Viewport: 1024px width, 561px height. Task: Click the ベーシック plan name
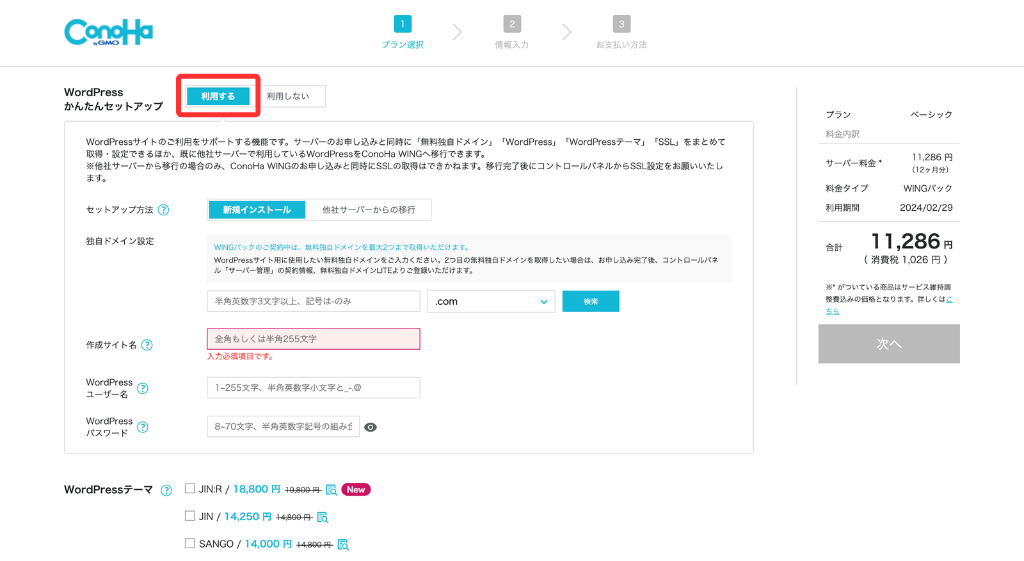pos(931,115)
